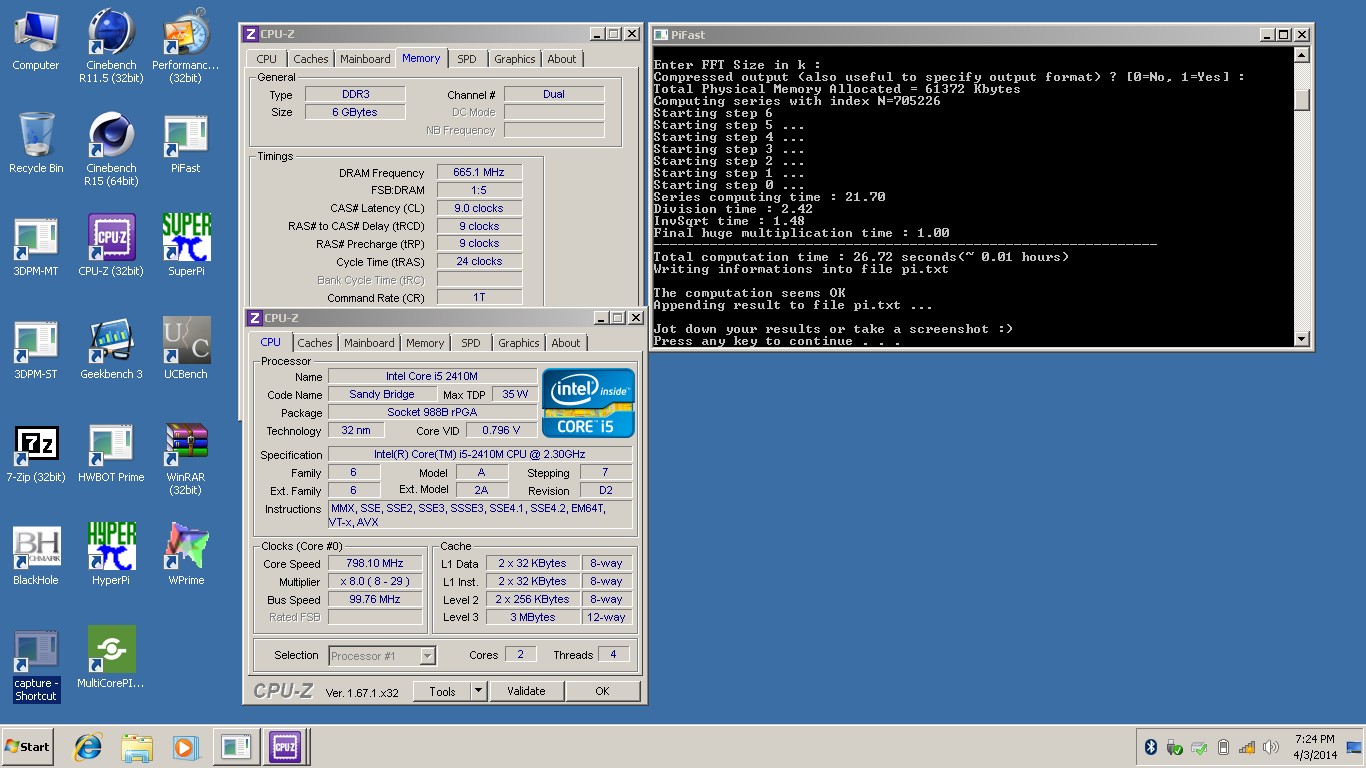Open BlackHole benchmark shortcut
This screenshot has width=1366, height=768.
tap(36, 555)
